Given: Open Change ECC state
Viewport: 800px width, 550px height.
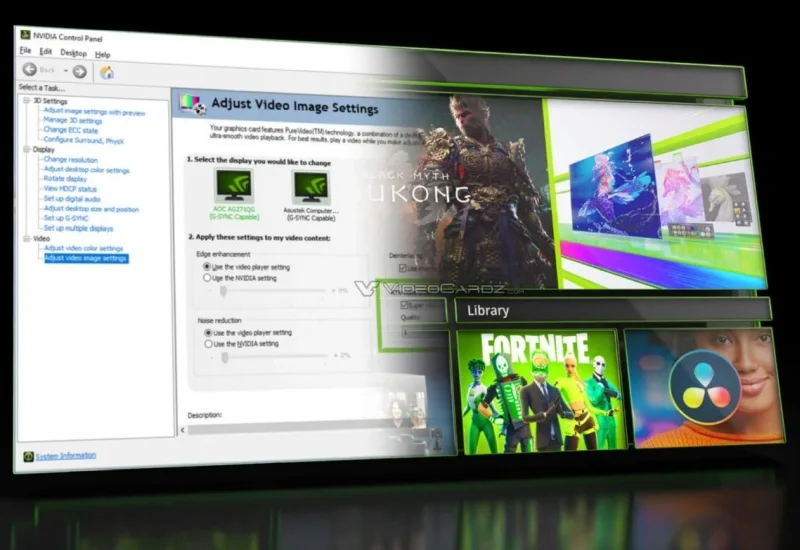Looking at the screenshot, I should point(70,130).
